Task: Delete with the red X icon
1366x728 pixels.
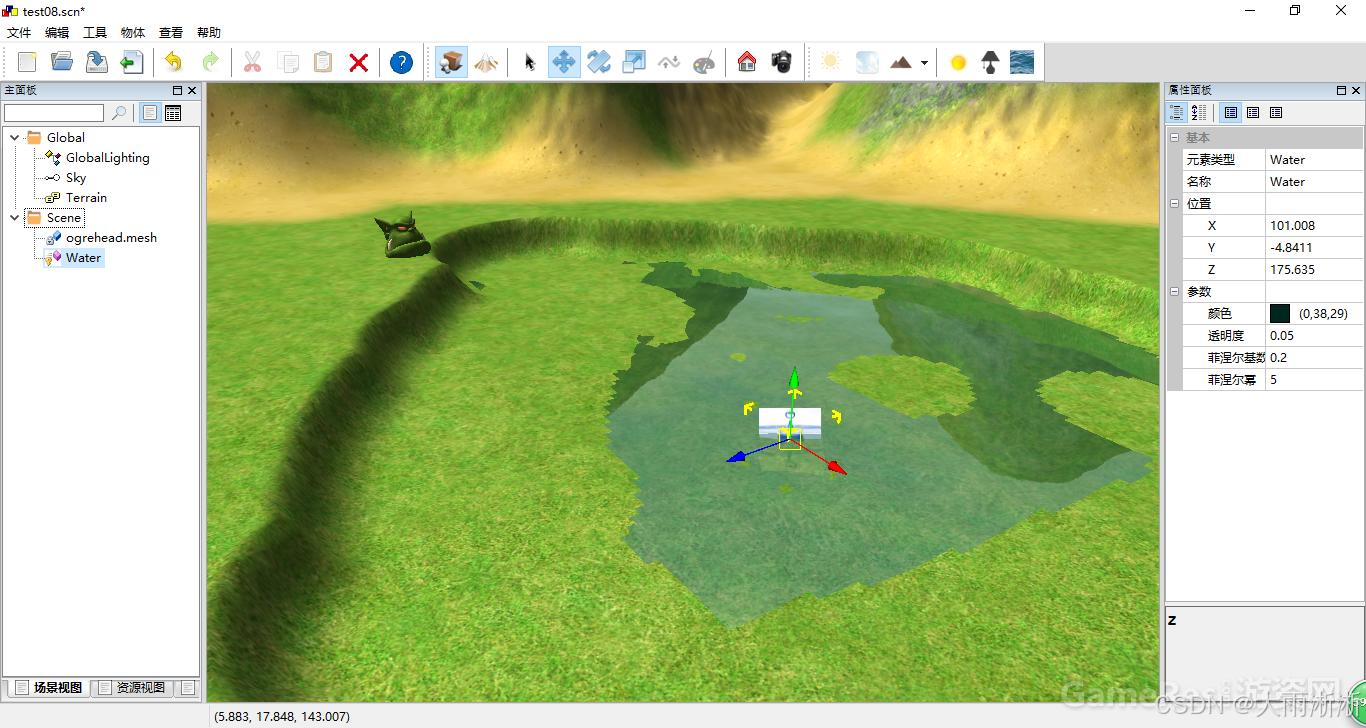Action: tap(358, 62)
